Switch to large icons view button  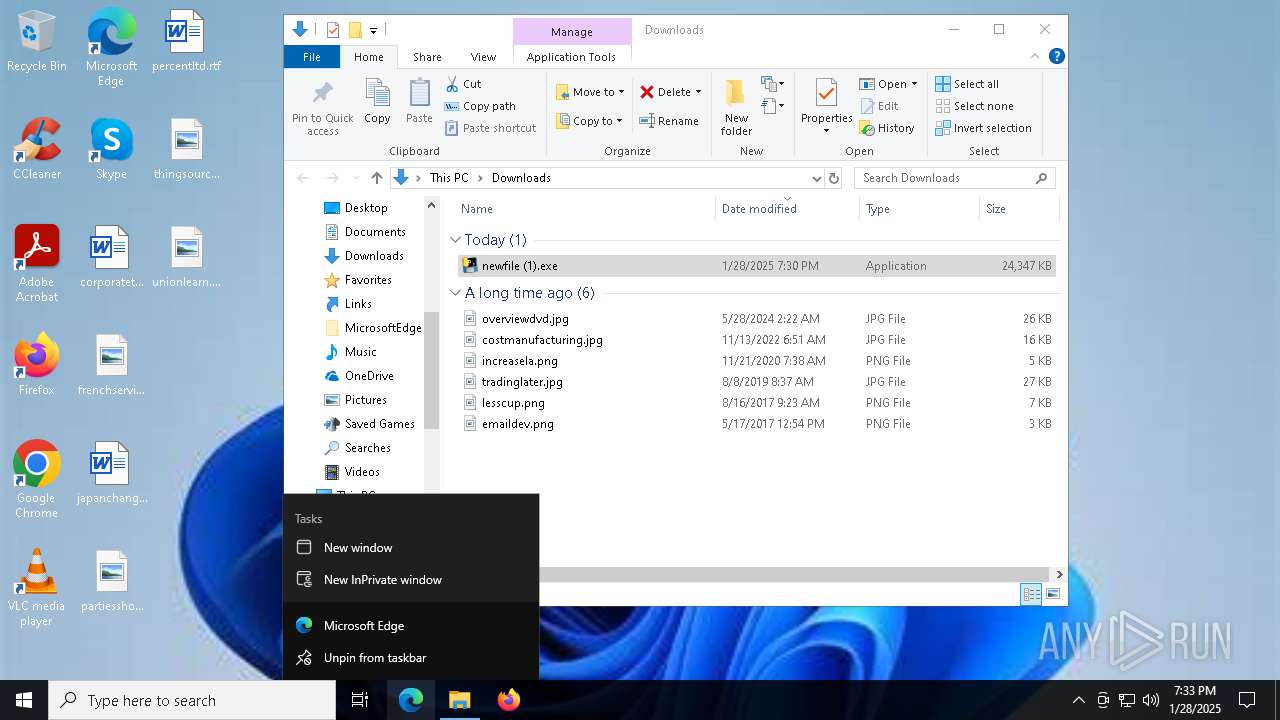(1053, 594)
